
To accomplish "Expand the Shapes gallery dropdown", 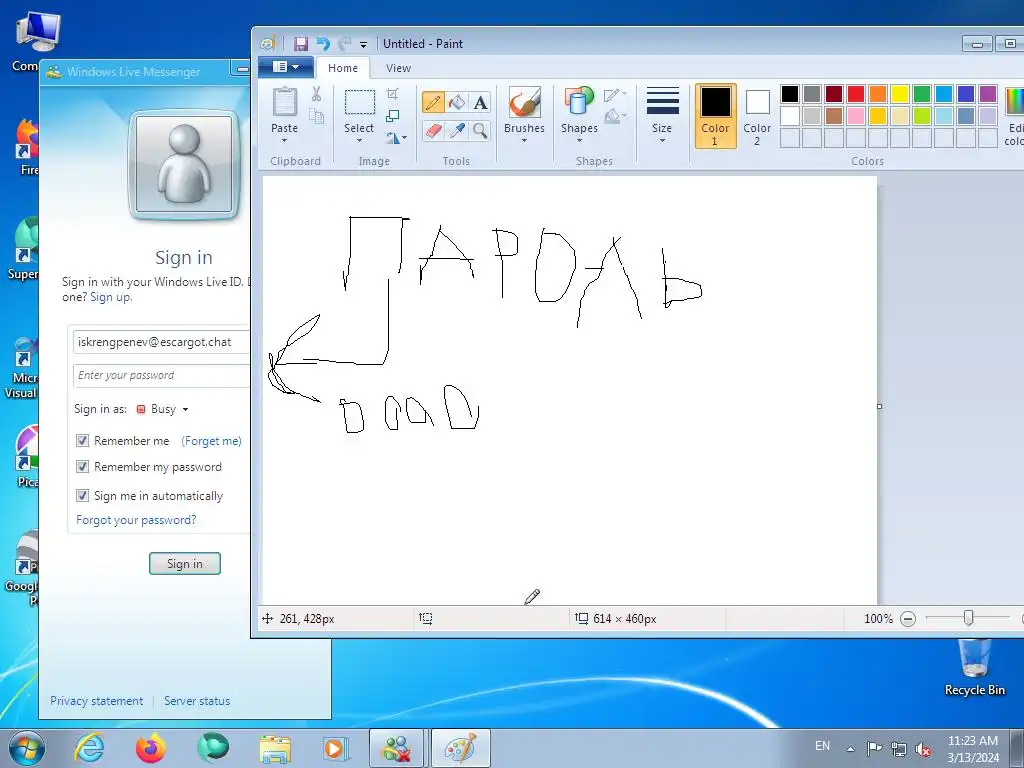I will [x=579, y=140].
